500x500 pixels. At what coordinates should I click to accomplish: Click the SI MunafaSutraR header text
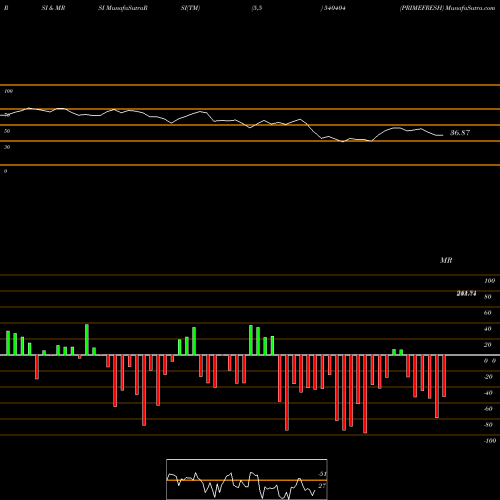[x=123, y=8]
